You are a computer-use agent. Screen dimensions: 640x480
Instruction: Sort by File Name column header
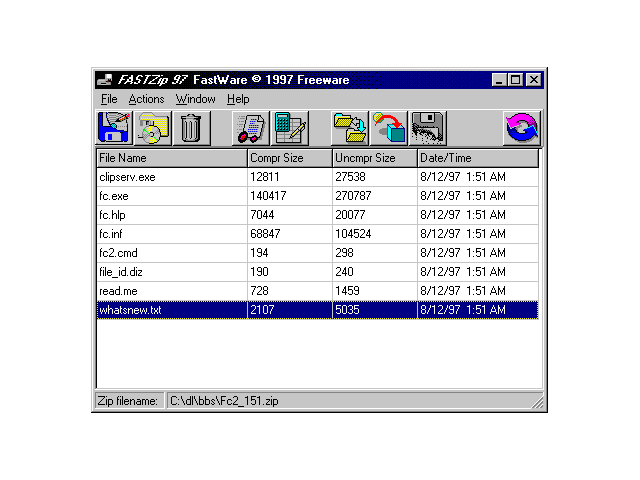coord(171,158)
